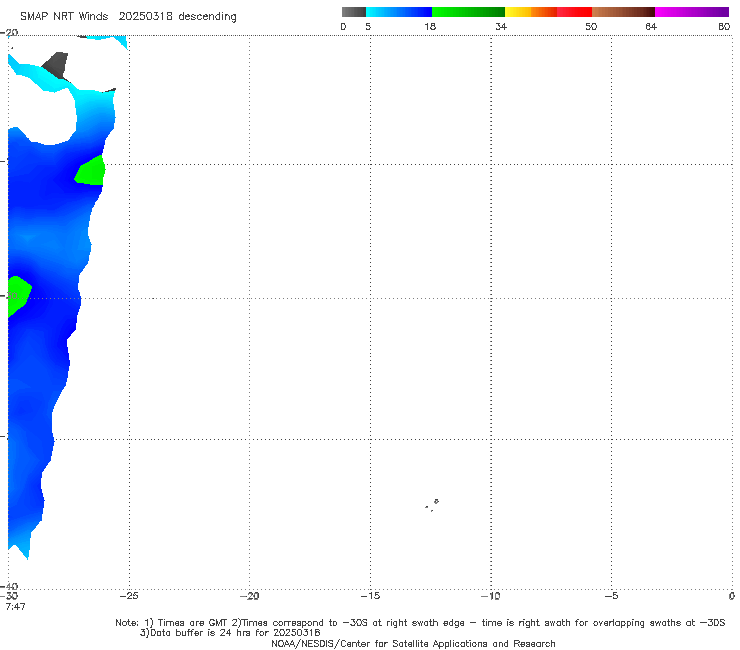Pick the gray 0–5 segment of the color bar
This screenshot has width=740, height=650.
click(x=353, y=12)
